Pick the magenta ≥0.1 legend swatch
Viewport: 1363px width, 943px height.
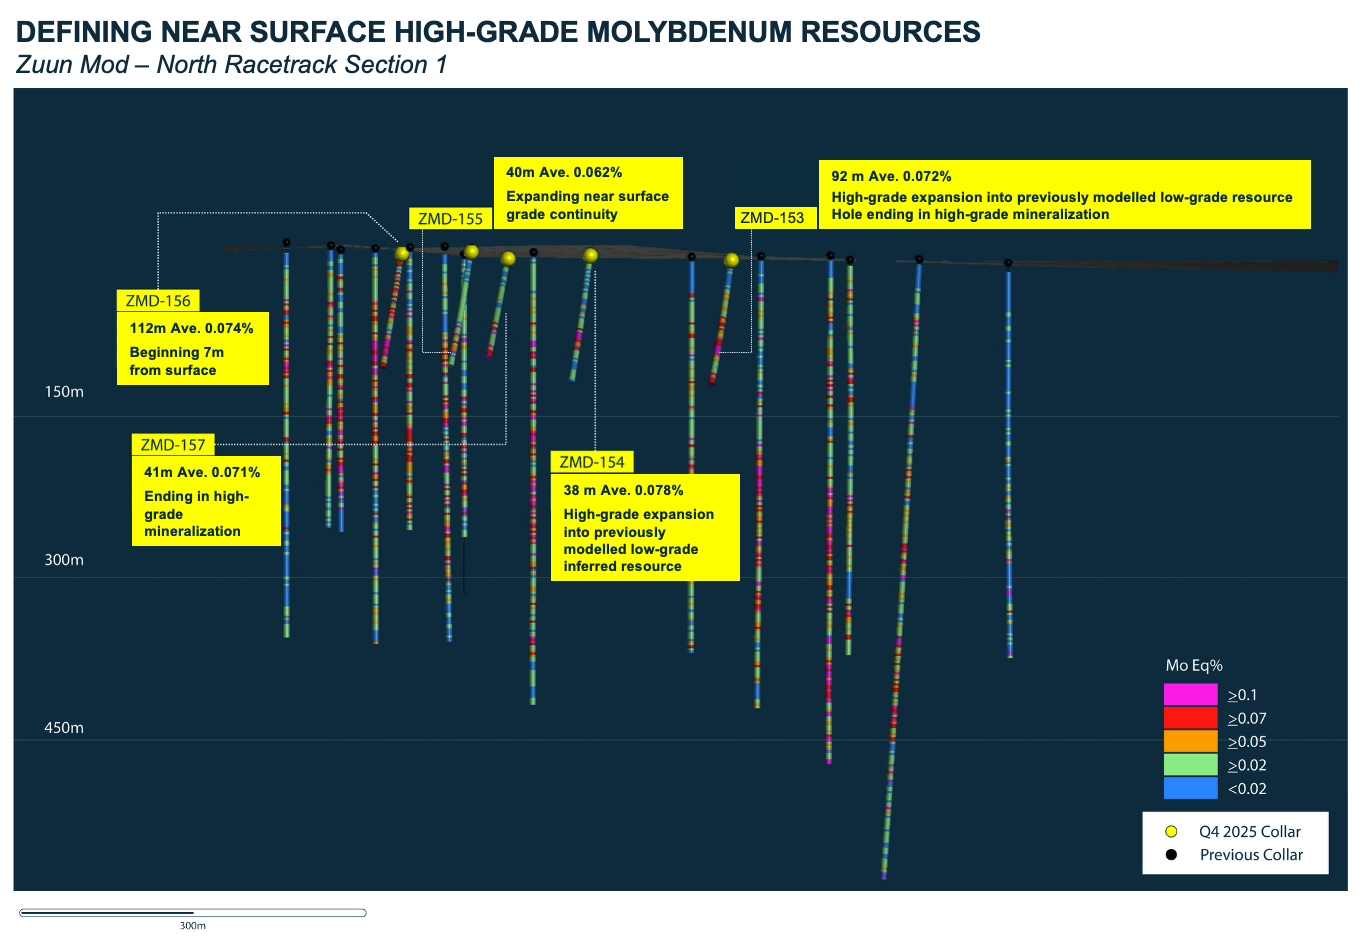tap(1190, 695)
